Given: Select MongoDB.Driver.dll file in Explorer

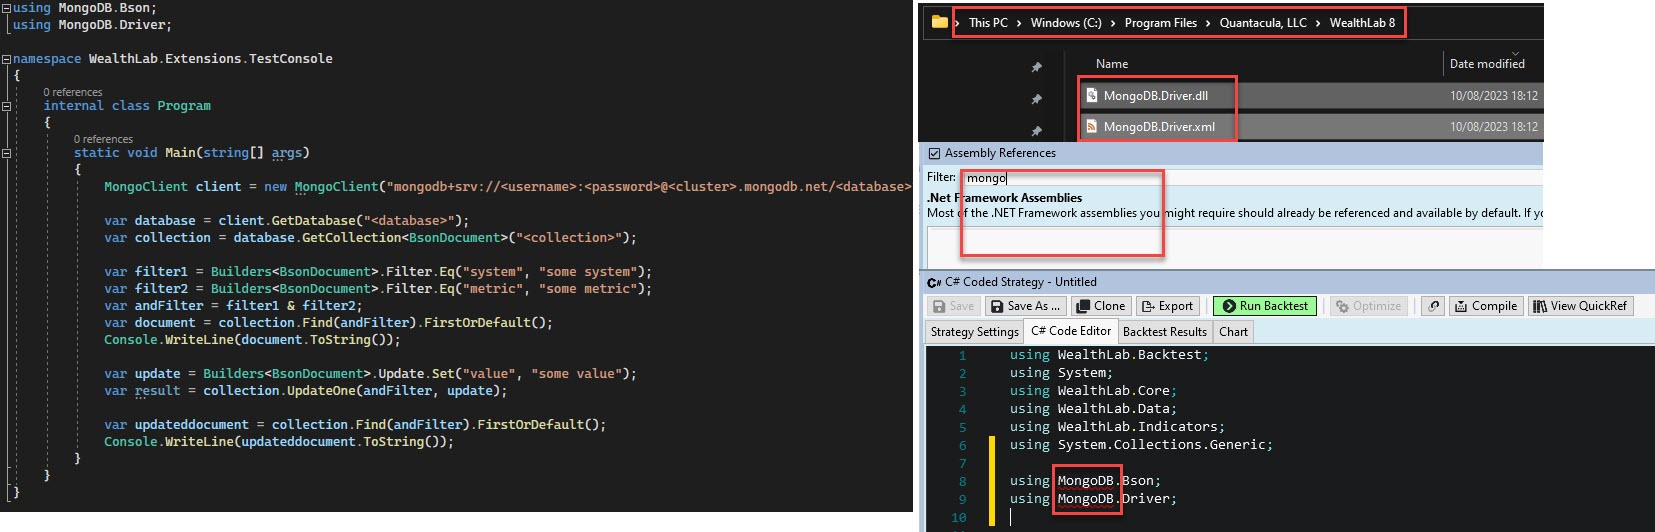Looking at the screenshot, I should [x=1155, y=96].
